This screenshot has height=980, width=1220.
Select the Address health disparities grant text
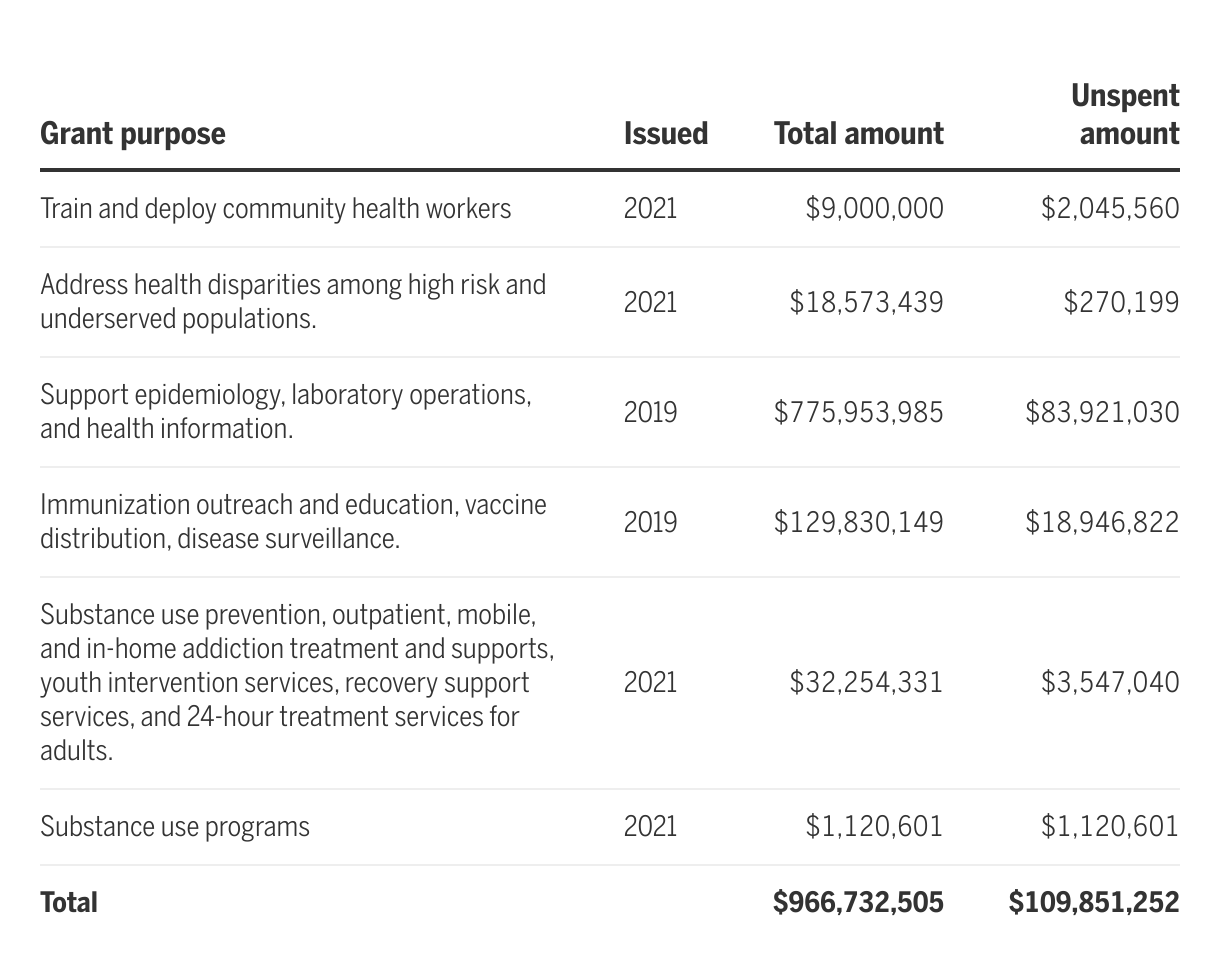point(293,301)
